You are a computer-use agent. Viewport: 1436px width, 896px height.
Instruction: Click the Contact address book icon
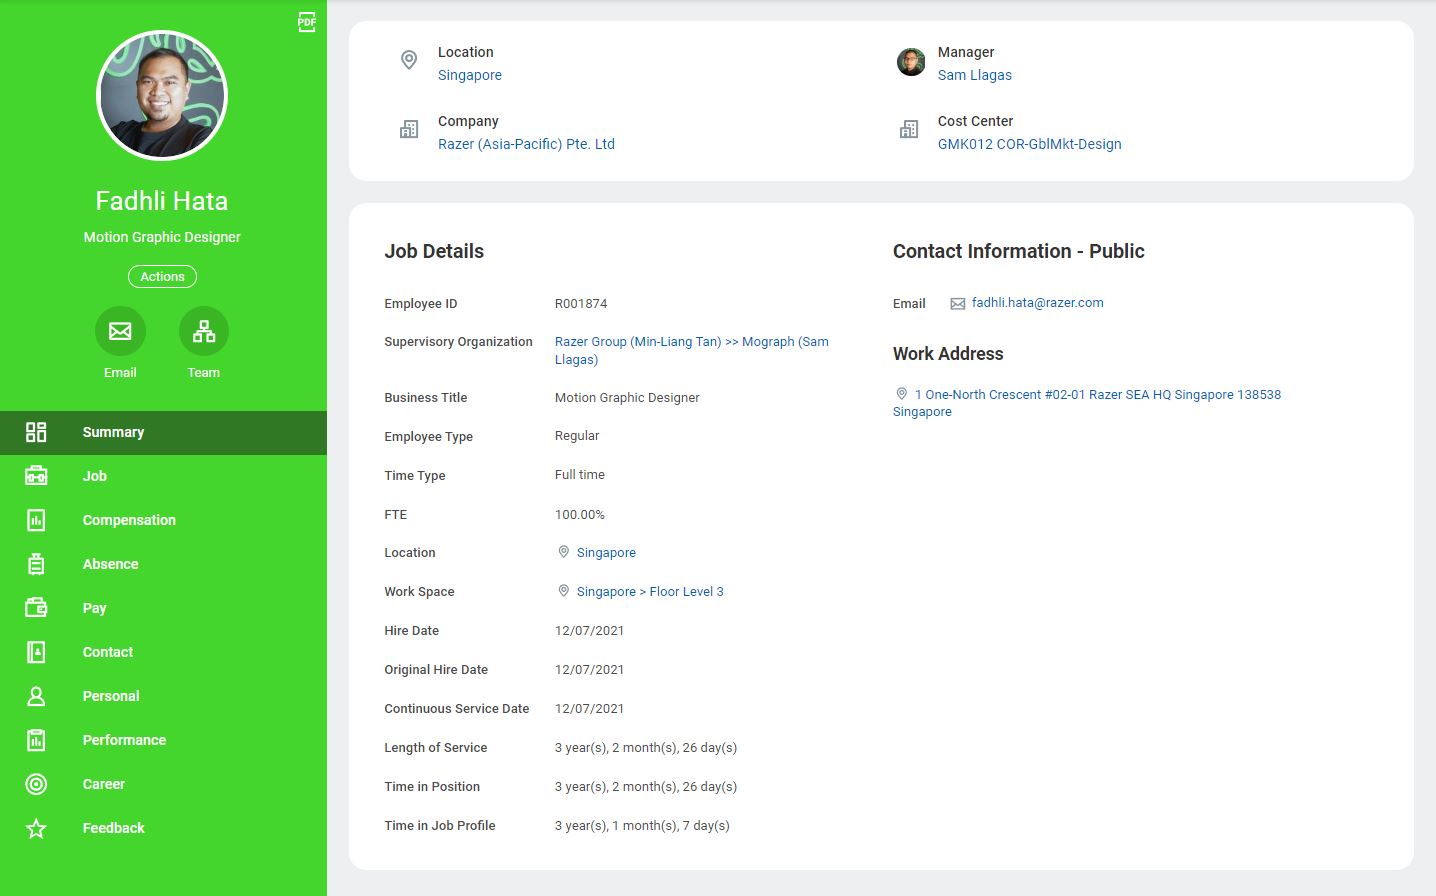click(x=36, y=652)
